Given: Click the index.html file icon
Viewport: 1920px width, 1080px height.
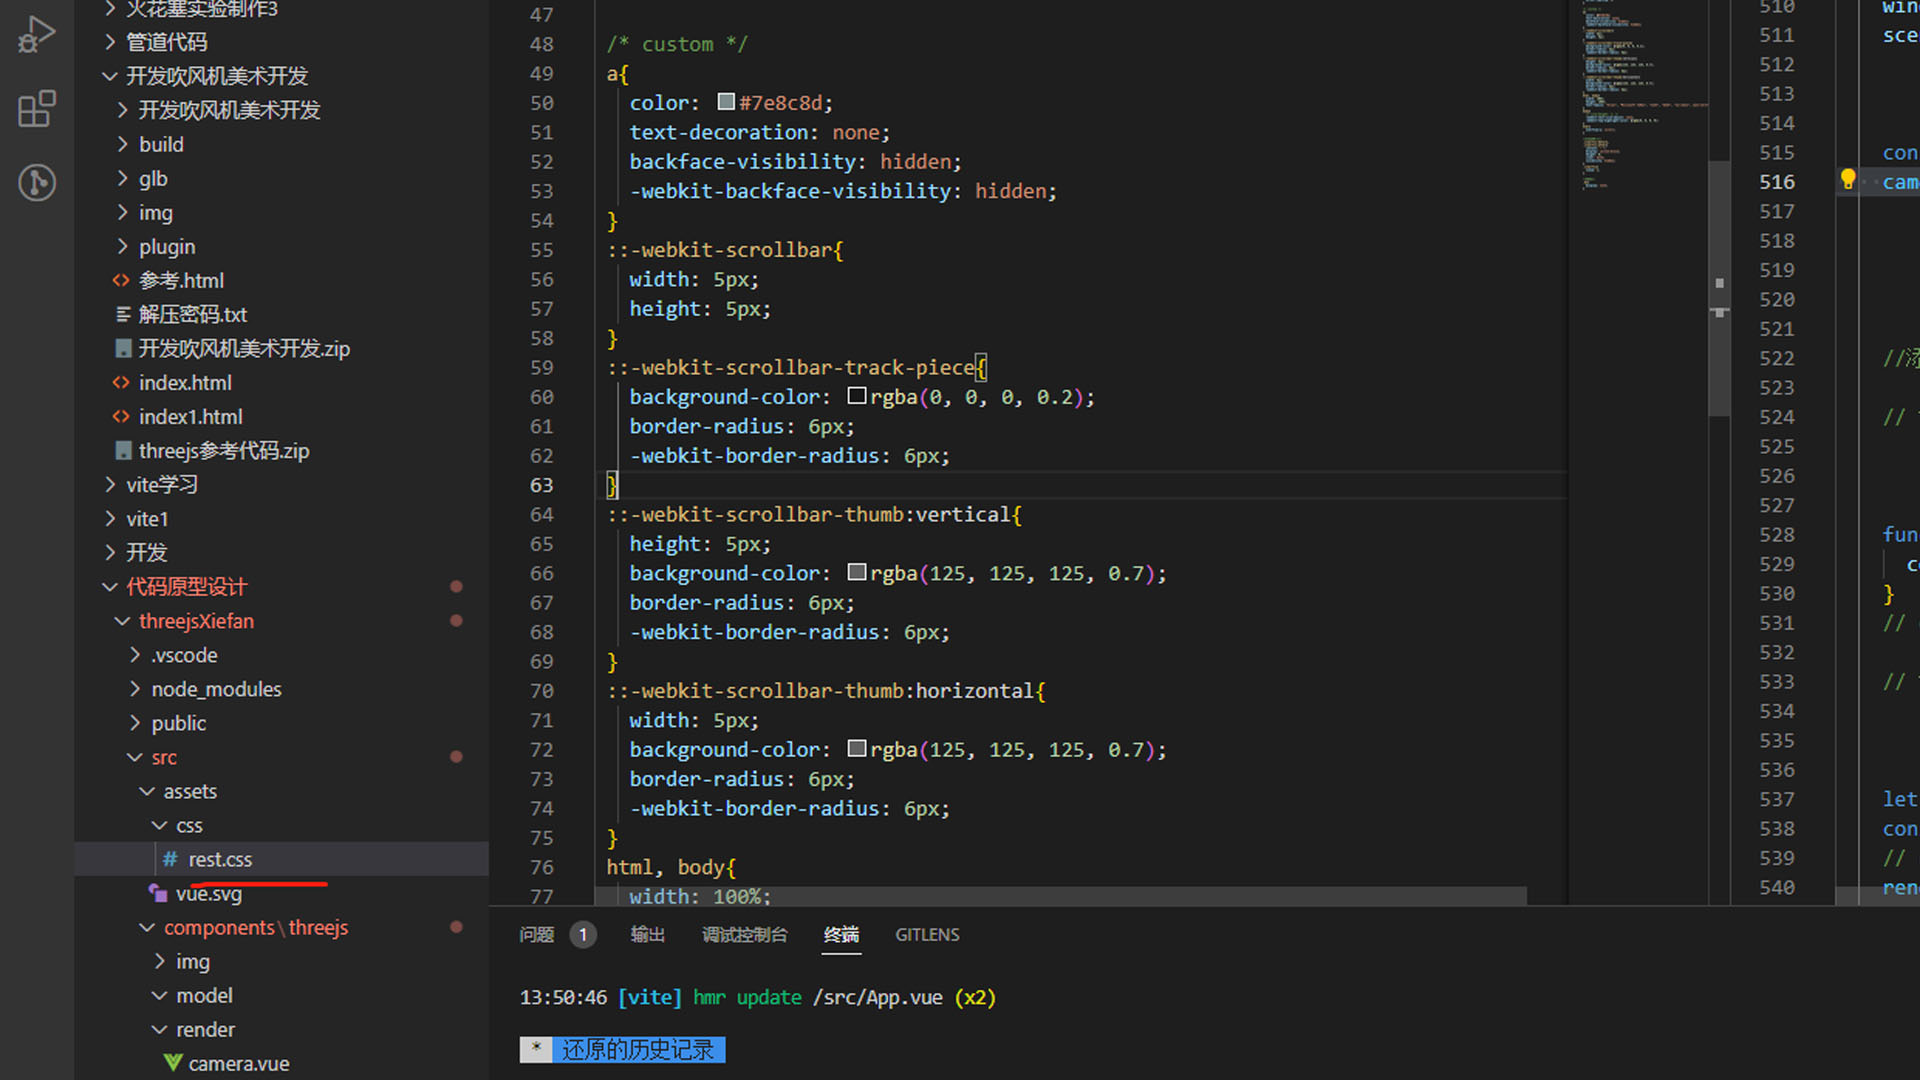Looking at the screenshot, I should (121, 383).
